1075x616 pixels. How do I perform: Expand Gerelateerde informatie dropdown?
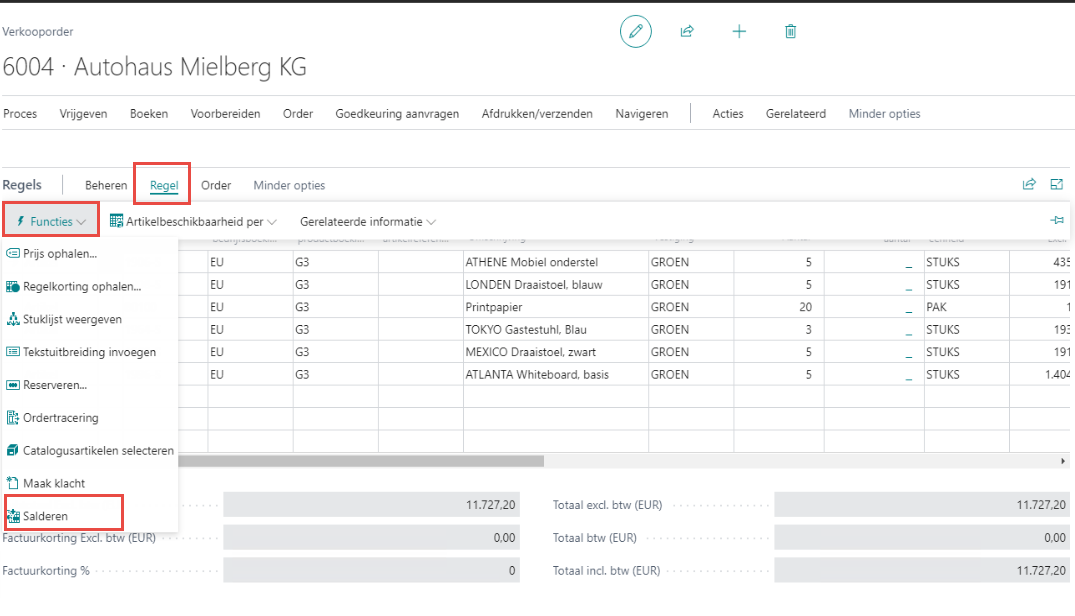(368, 221)
